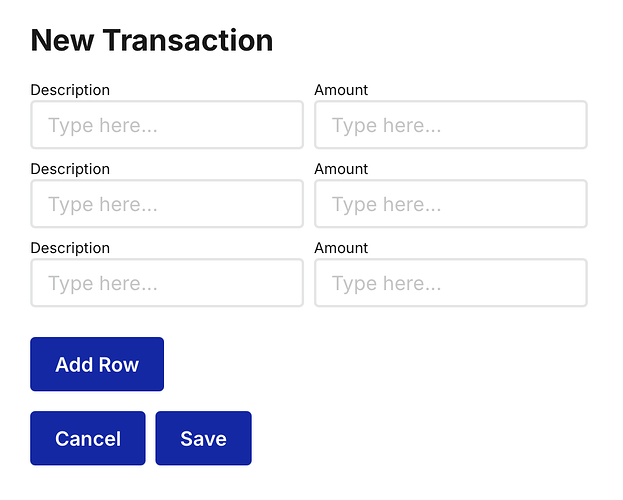Click the second row's Amount label
Viewport: 623px width, 500px height.
click(341, 169)
